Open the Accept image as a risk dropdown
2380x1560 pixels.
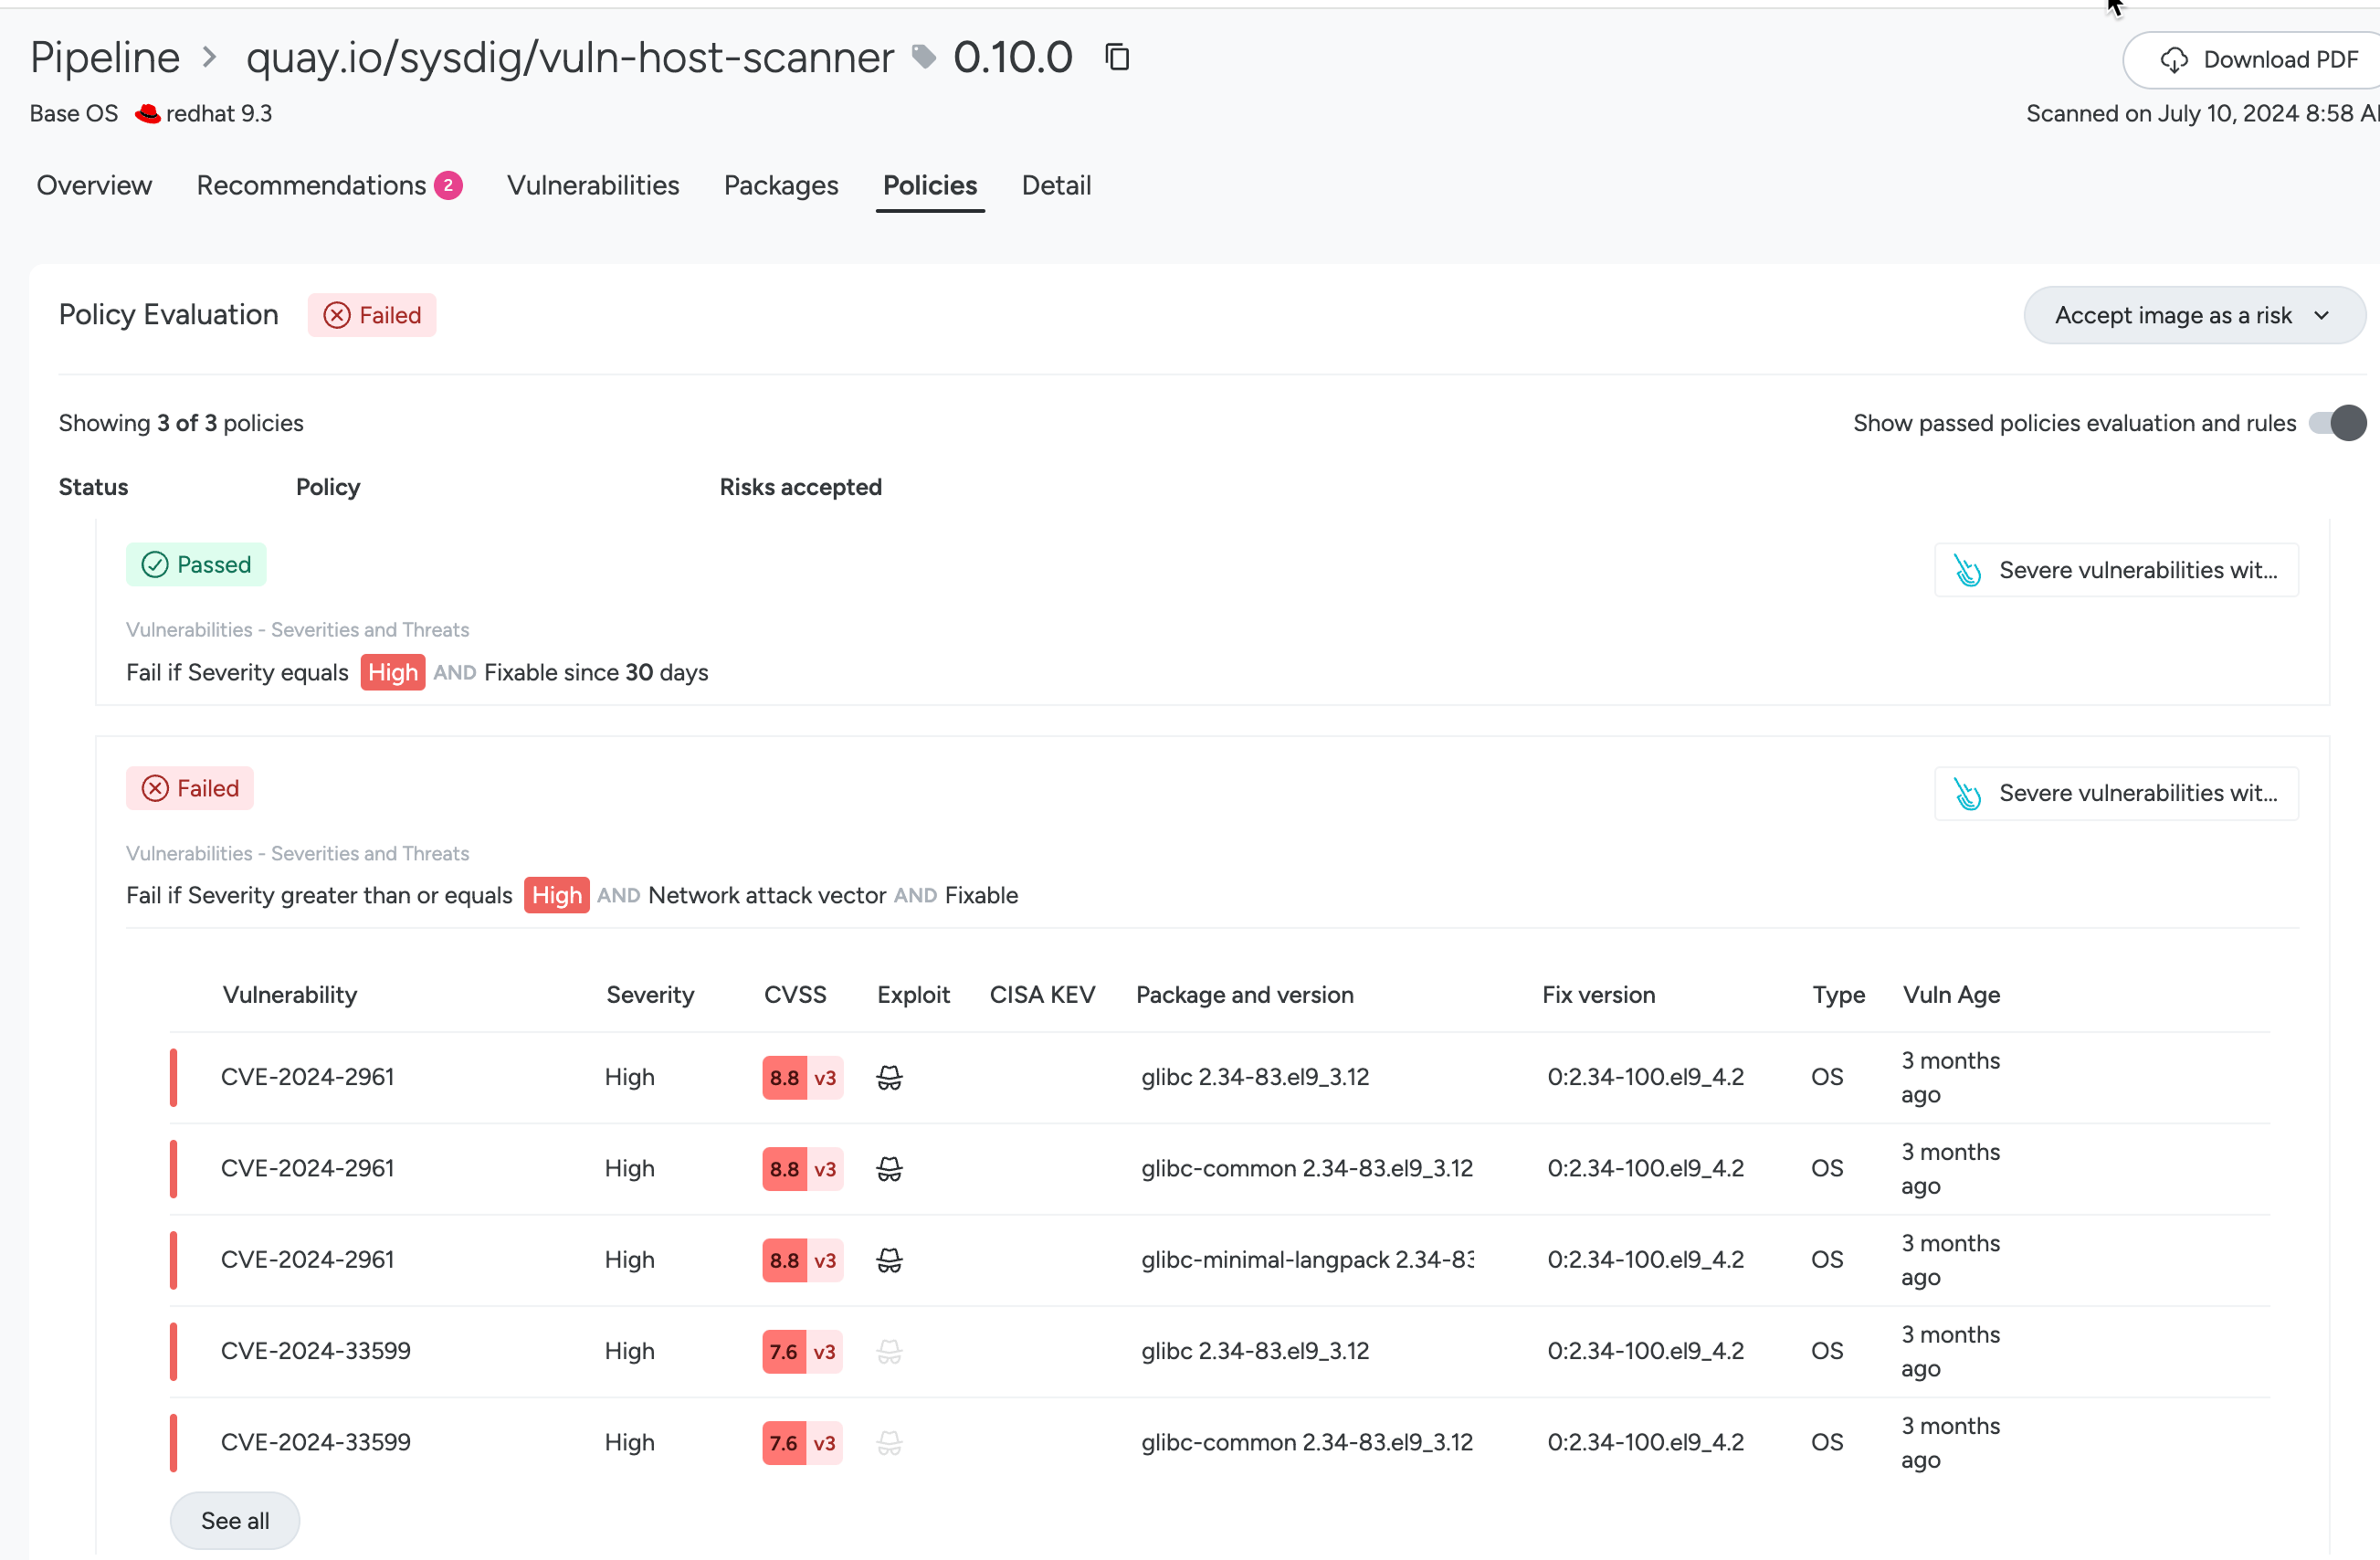pos(2193,315)
